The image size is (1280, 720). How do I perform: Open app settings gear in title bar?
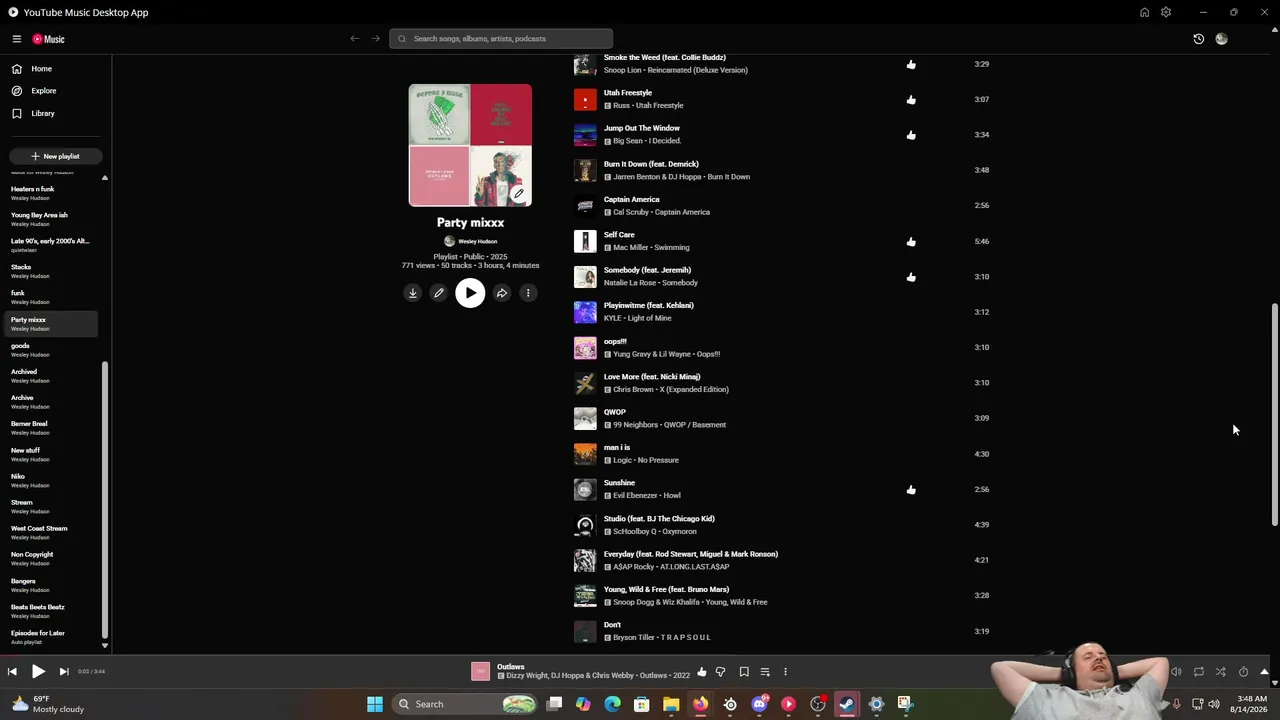point(1166,12)
